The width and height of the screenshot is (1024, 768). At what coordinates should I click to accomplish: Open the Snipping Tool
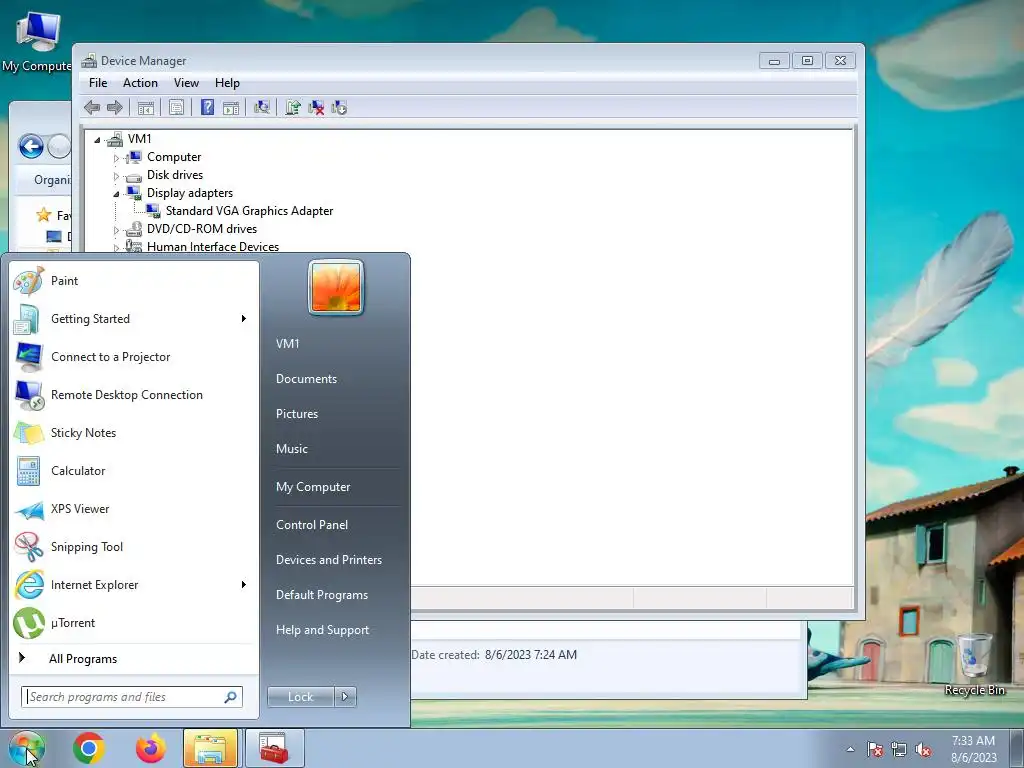point(135,547)
